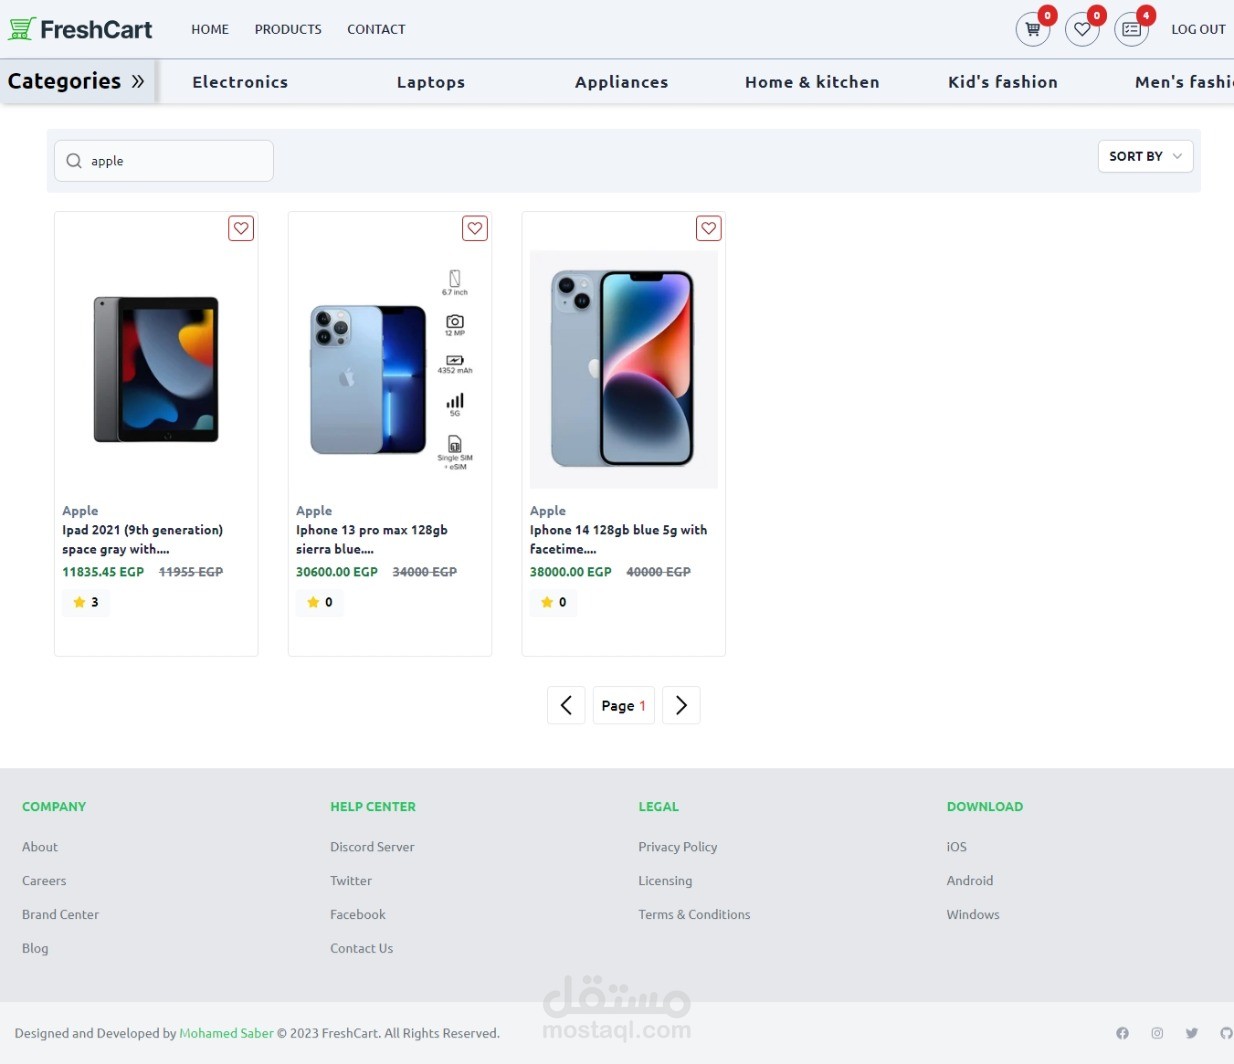Image resolution: width=1234 pixels, height=1064 pixels.
Task: Open Careers link in footer
Action: point(44,880)
